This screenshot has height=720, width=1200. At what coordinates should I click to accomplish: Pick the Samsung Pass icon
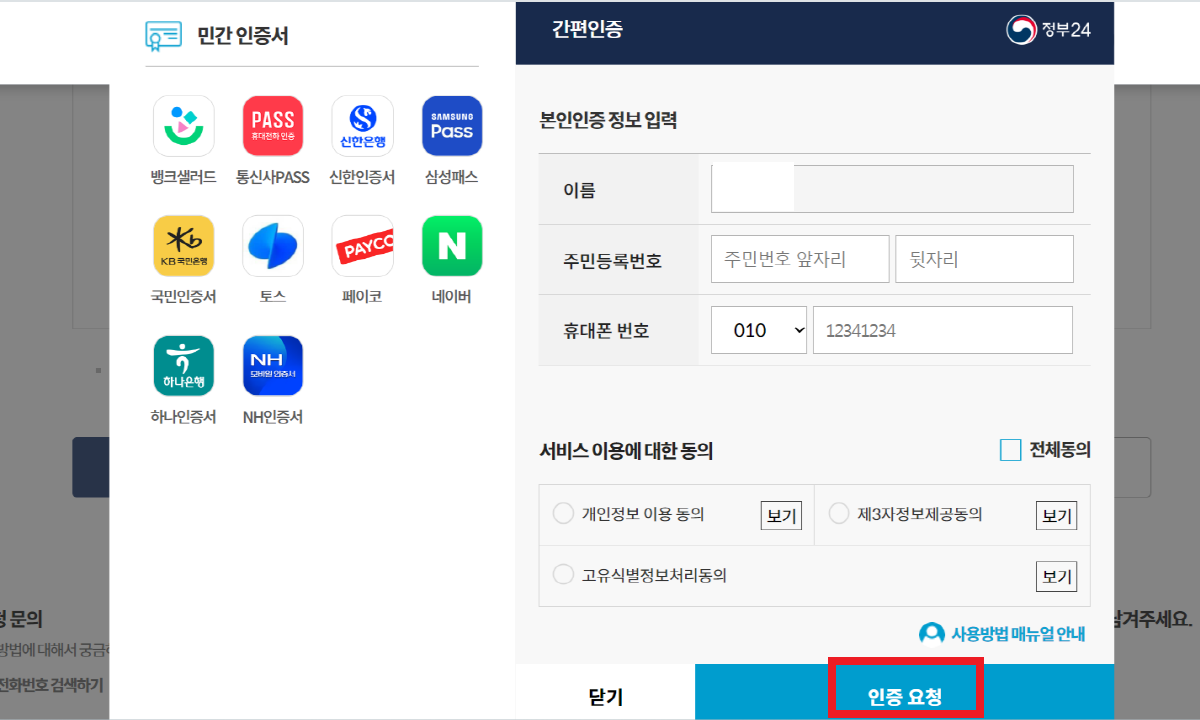(452, 126)
